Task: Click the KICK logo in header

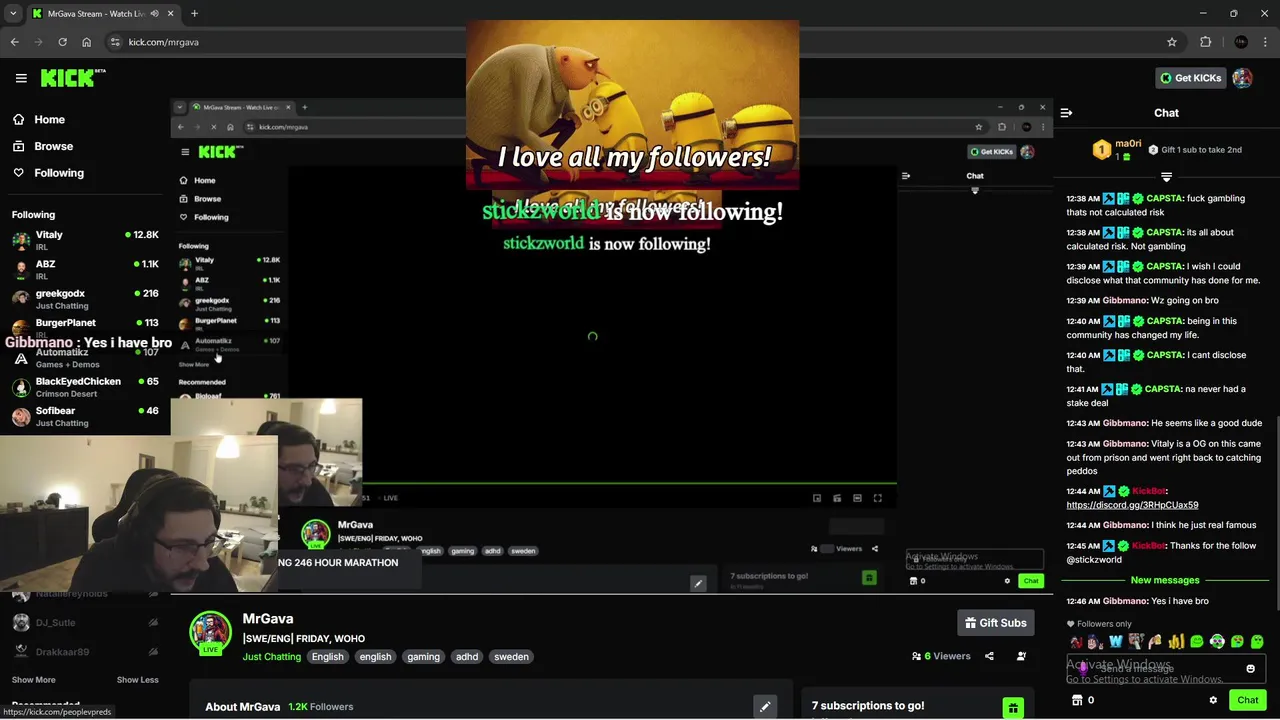Action: click(73, 78)
